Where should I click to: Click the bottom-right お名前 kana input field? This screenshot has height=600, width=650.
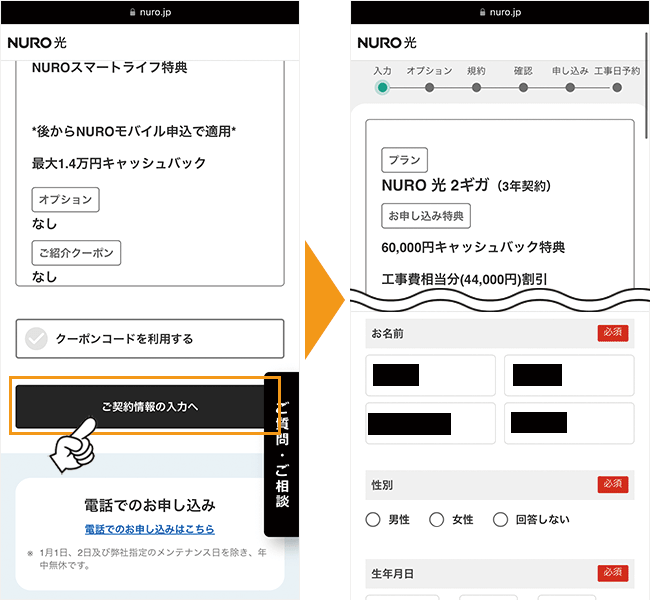[569, 423]
